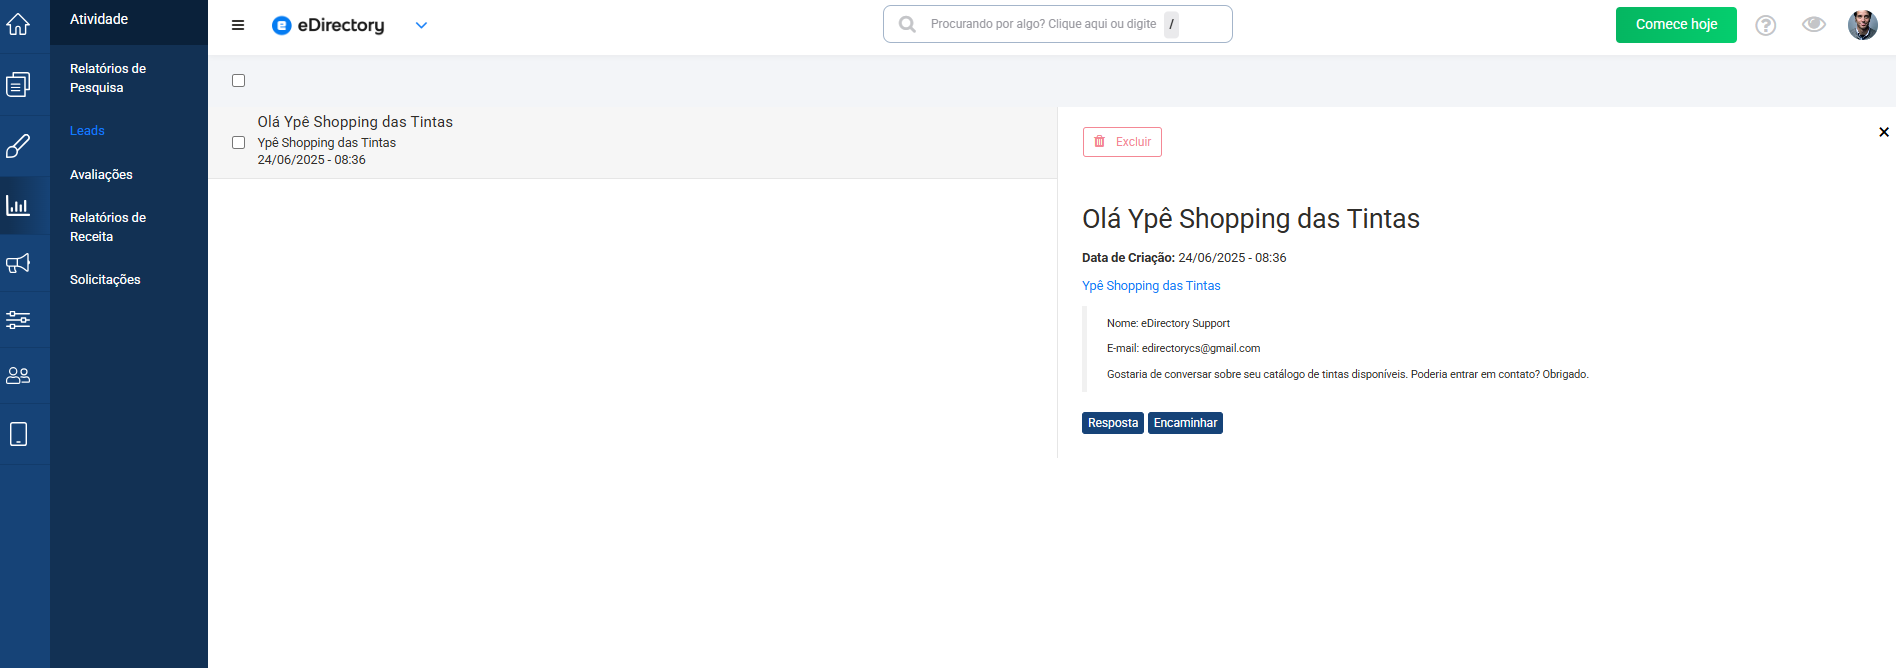Select the activity bar chart icon
The height and width of the screenshot is (668, 1896).
[18, 205]
